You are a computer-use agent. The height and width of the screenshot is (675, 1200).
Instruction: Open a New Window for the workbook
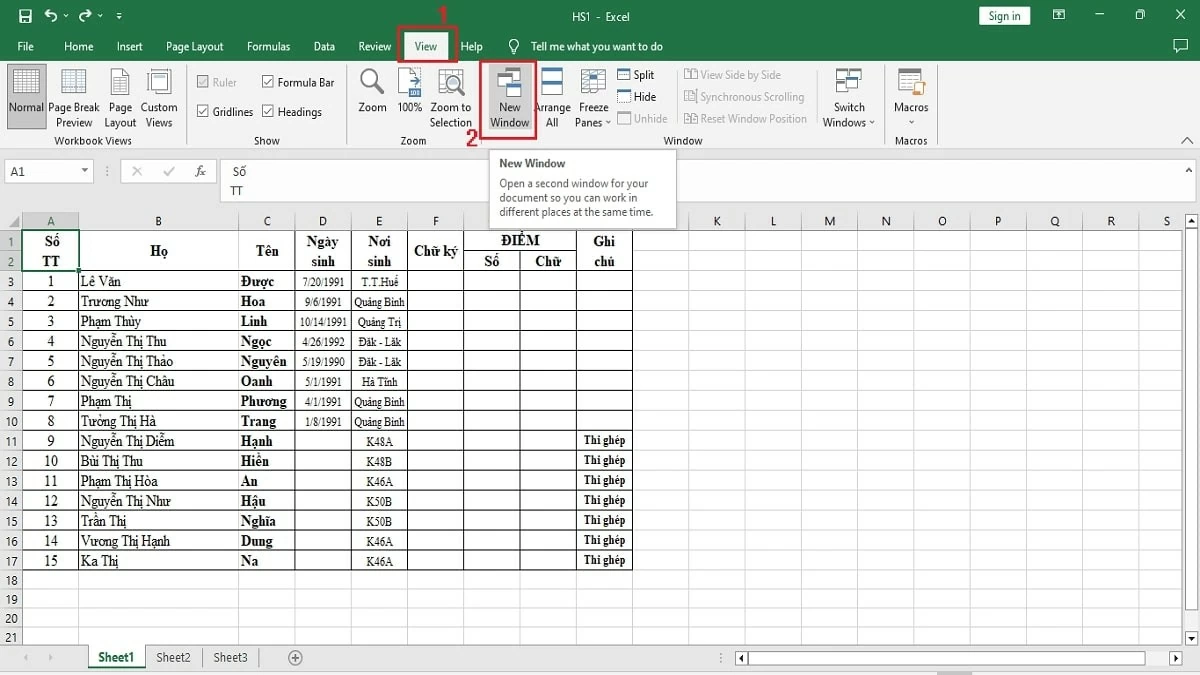tap(508, 96)
